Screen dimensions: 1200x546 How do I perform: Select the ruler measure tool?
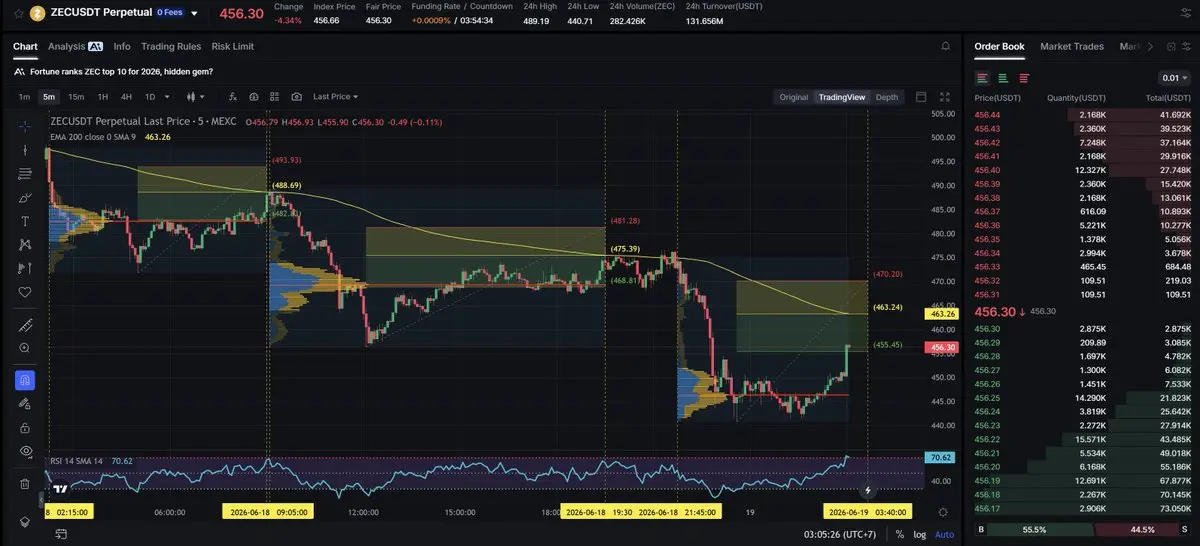click(25, 324)
